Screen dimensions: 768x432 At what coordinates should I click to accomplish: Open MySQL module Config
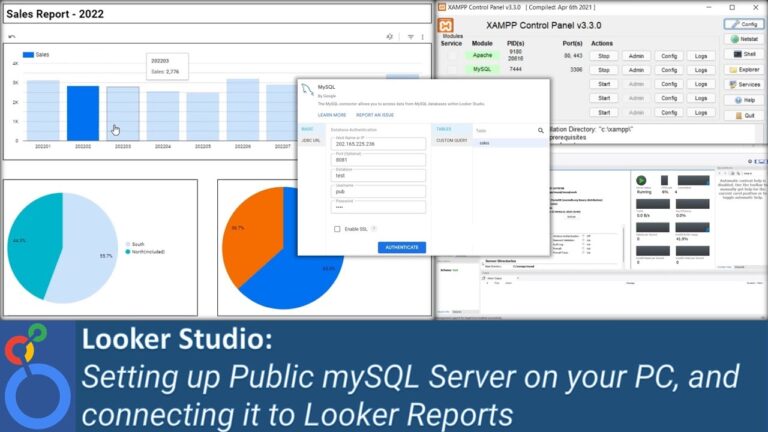(x=669, y=70)
